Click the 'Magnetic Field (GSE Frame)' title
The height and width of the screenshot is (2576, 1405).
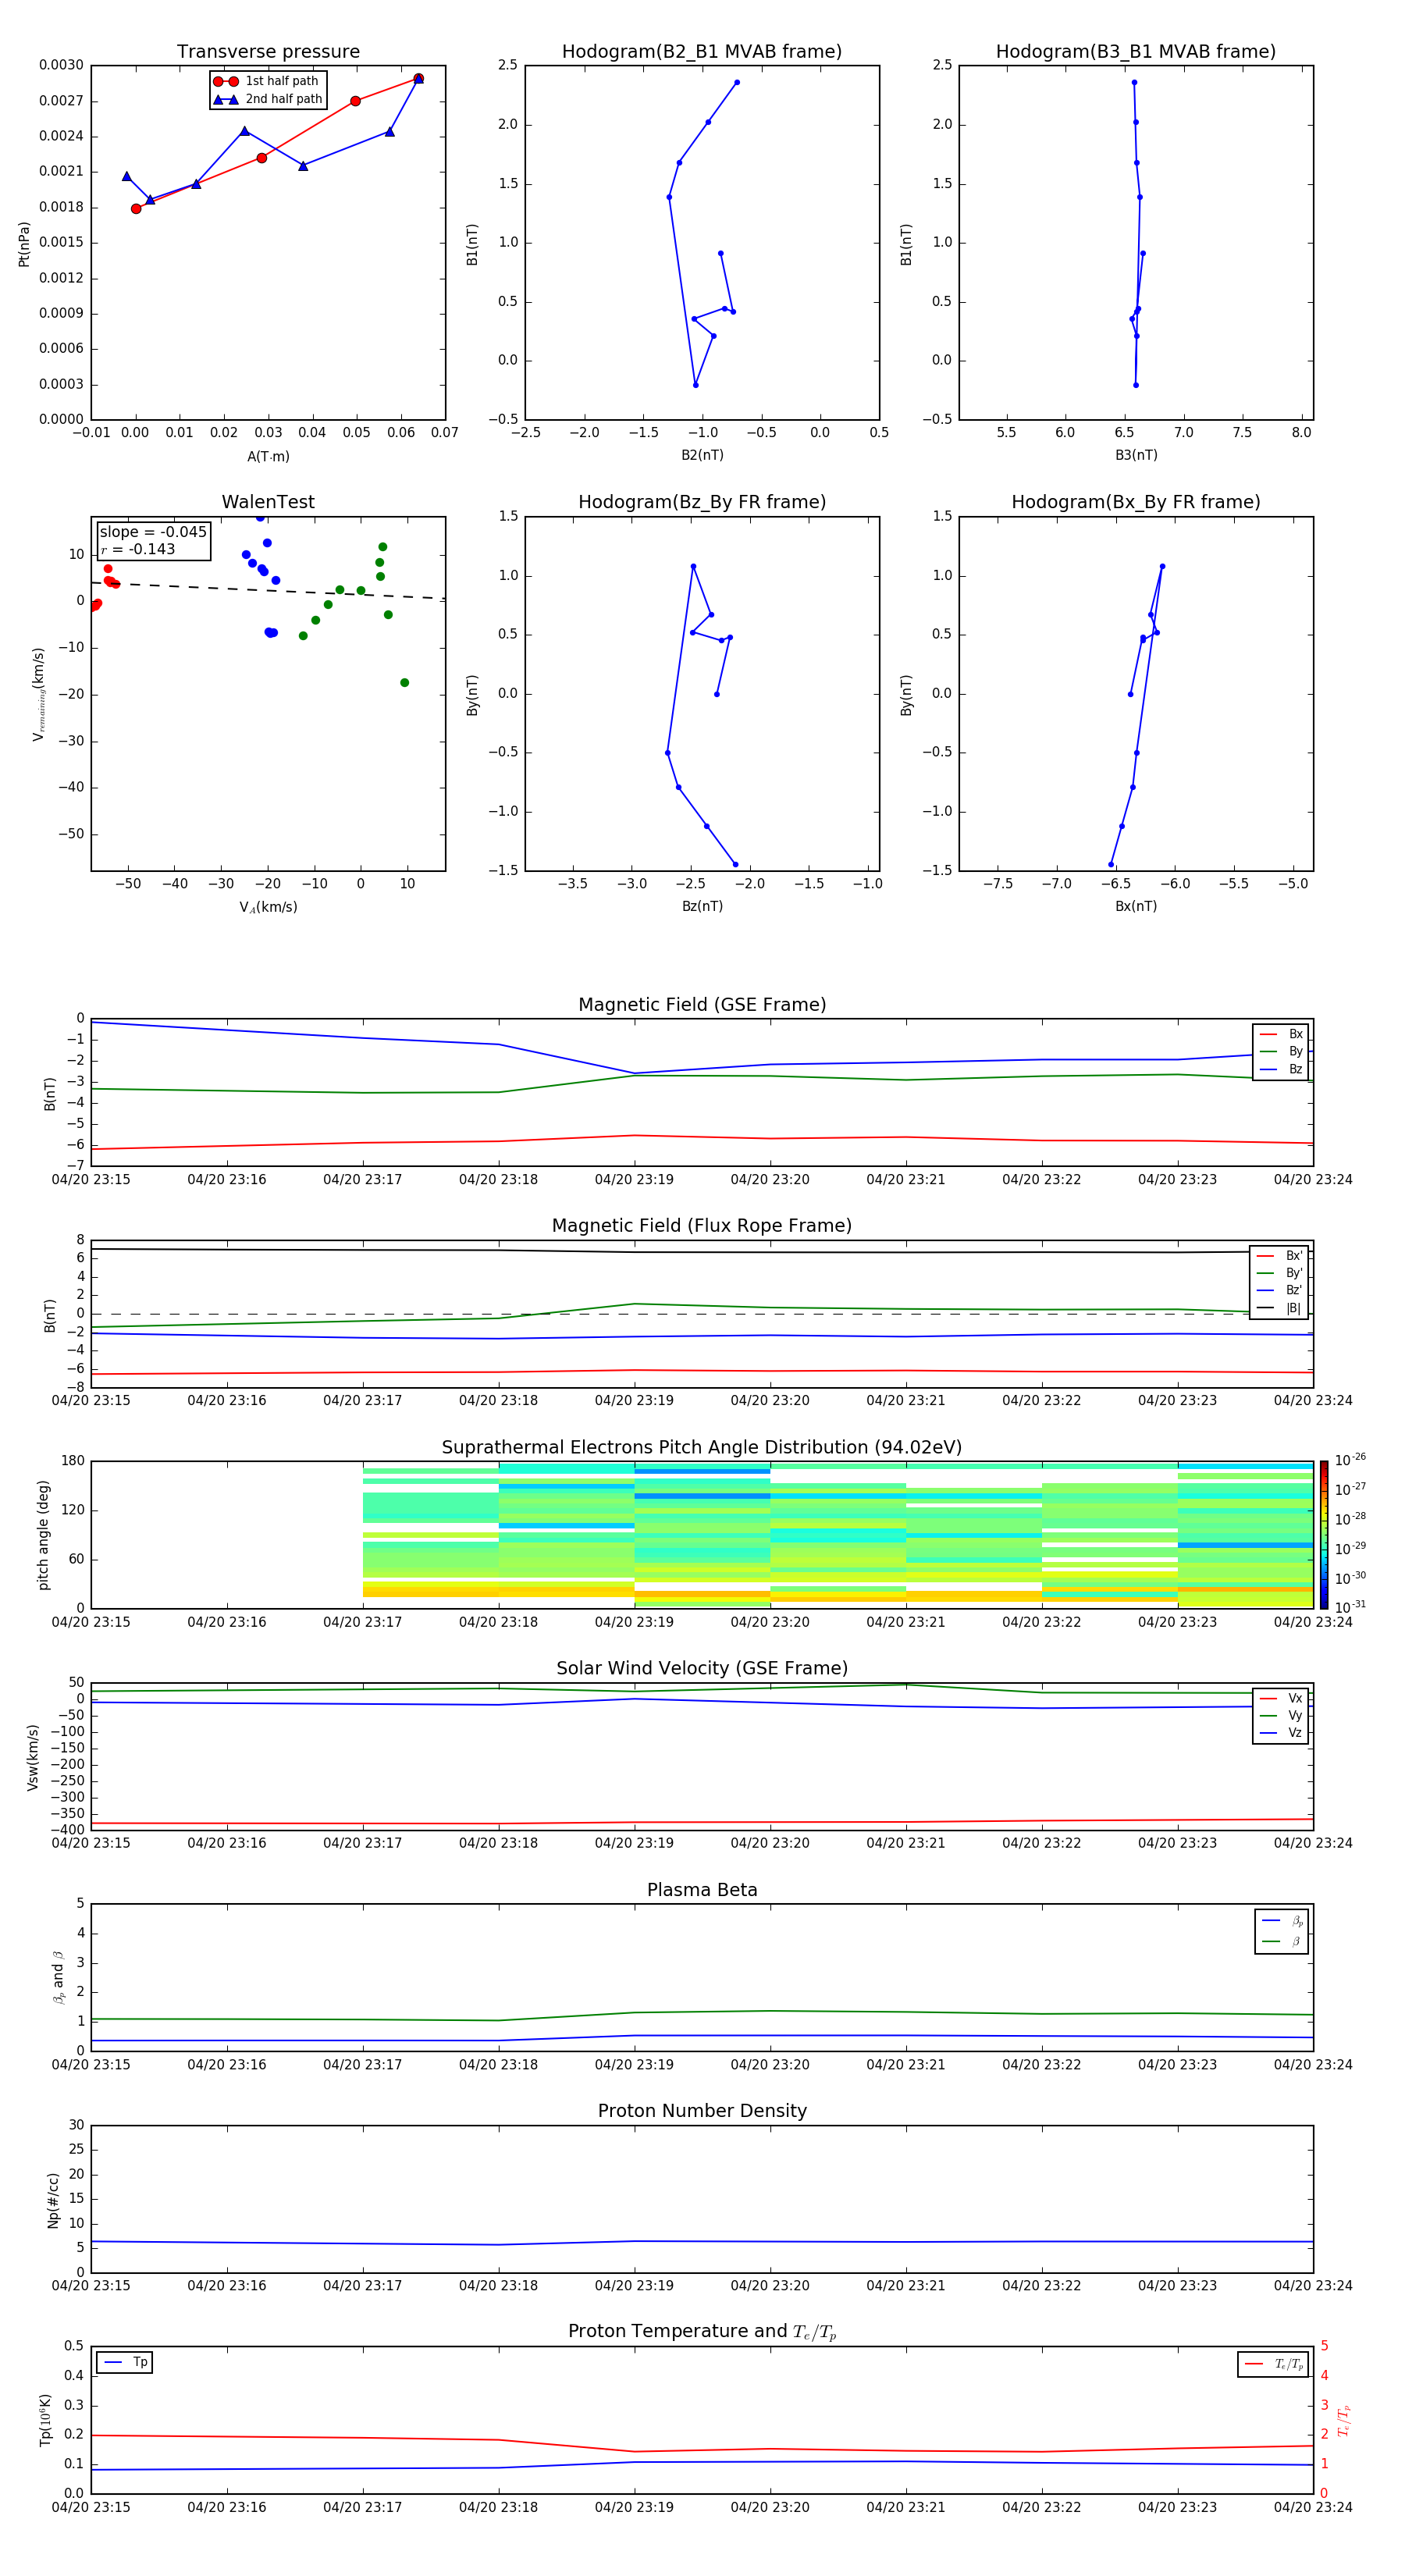[702, 1005]
